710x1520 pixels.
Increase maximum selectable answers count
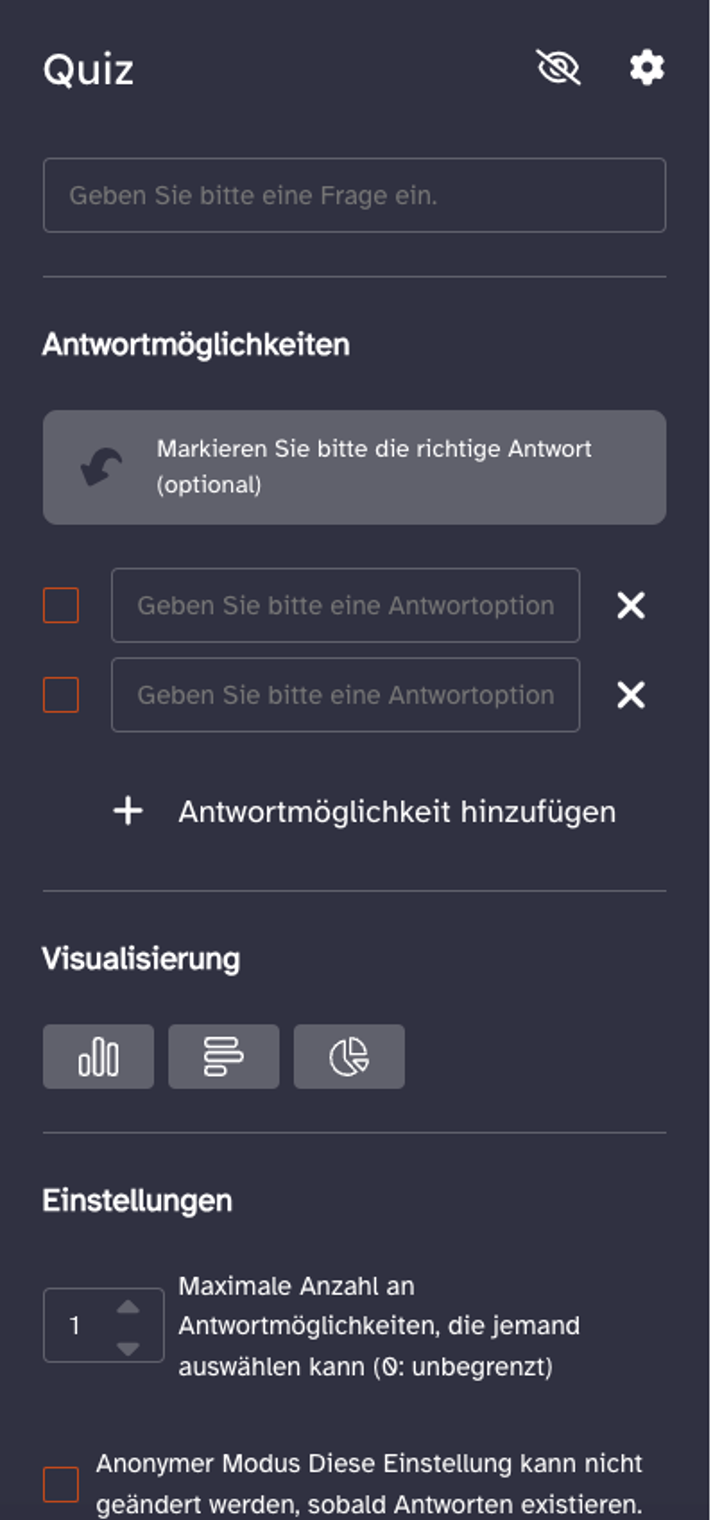[x=128, y=1307]
